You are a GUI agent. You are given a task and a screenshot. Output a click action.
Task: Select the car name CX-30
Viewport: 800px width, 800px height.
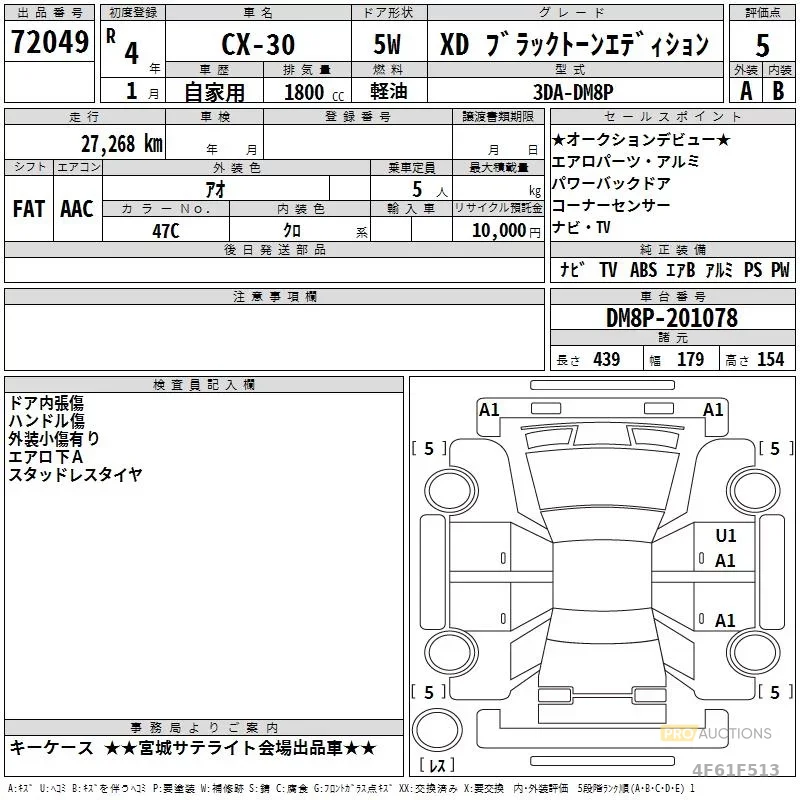258,44
